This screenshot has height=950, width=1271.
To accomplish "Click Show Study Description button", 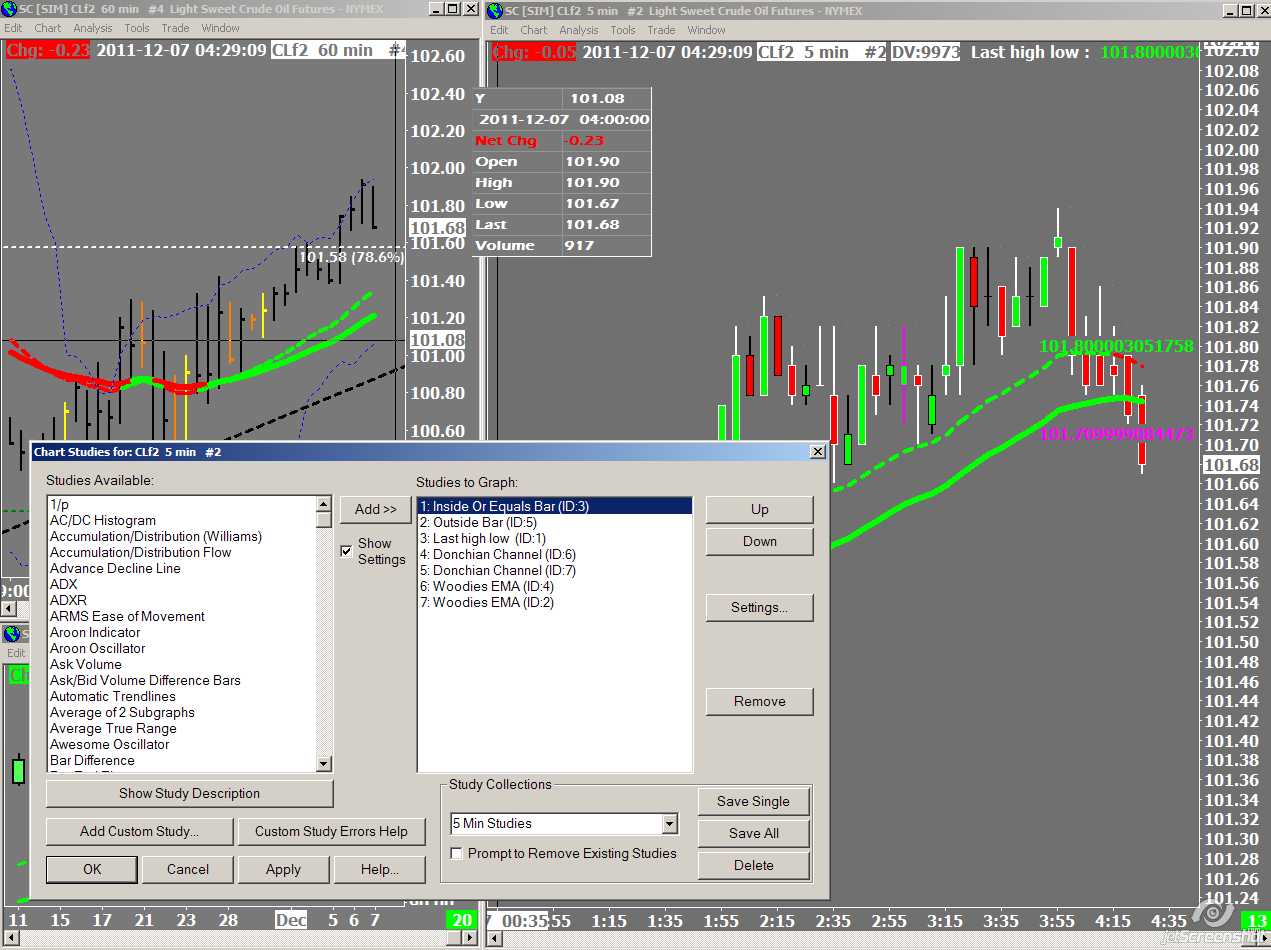I will [189, 793].
